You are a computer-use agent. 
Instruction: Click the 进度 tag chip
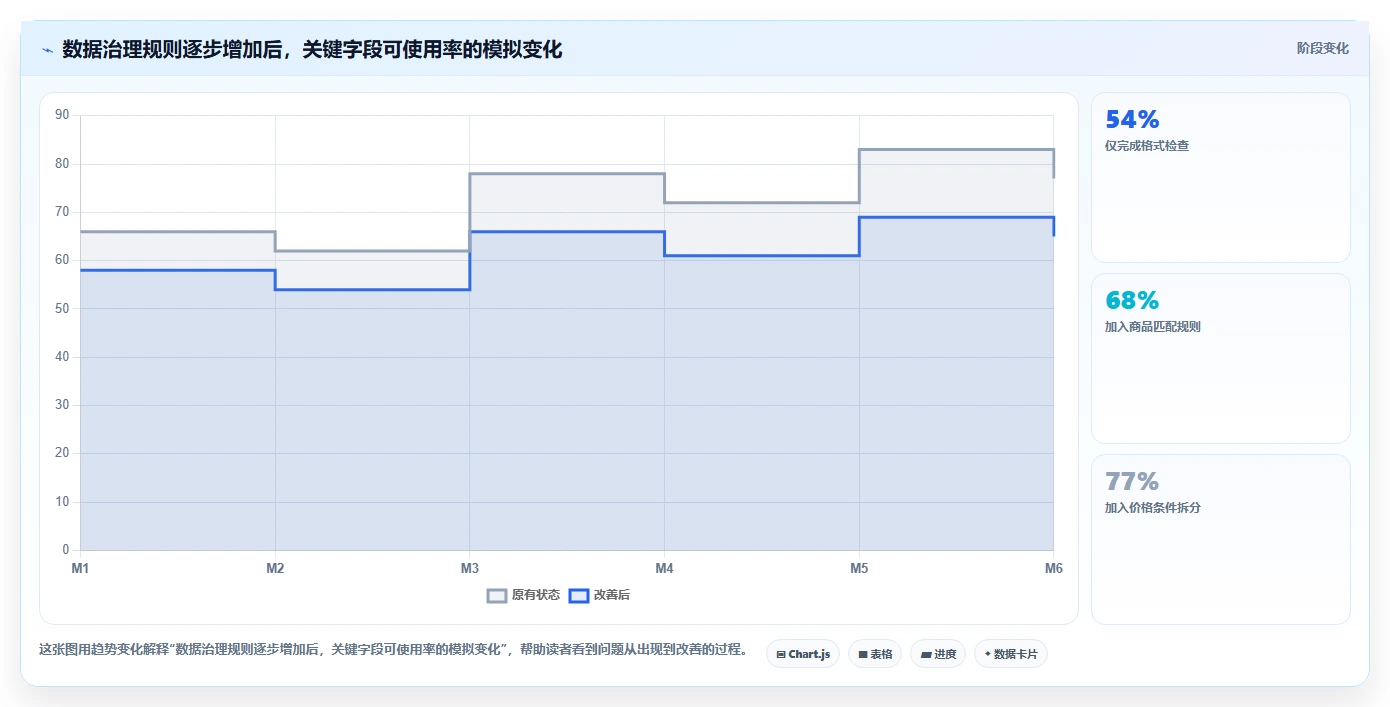(x=938, y=654)
